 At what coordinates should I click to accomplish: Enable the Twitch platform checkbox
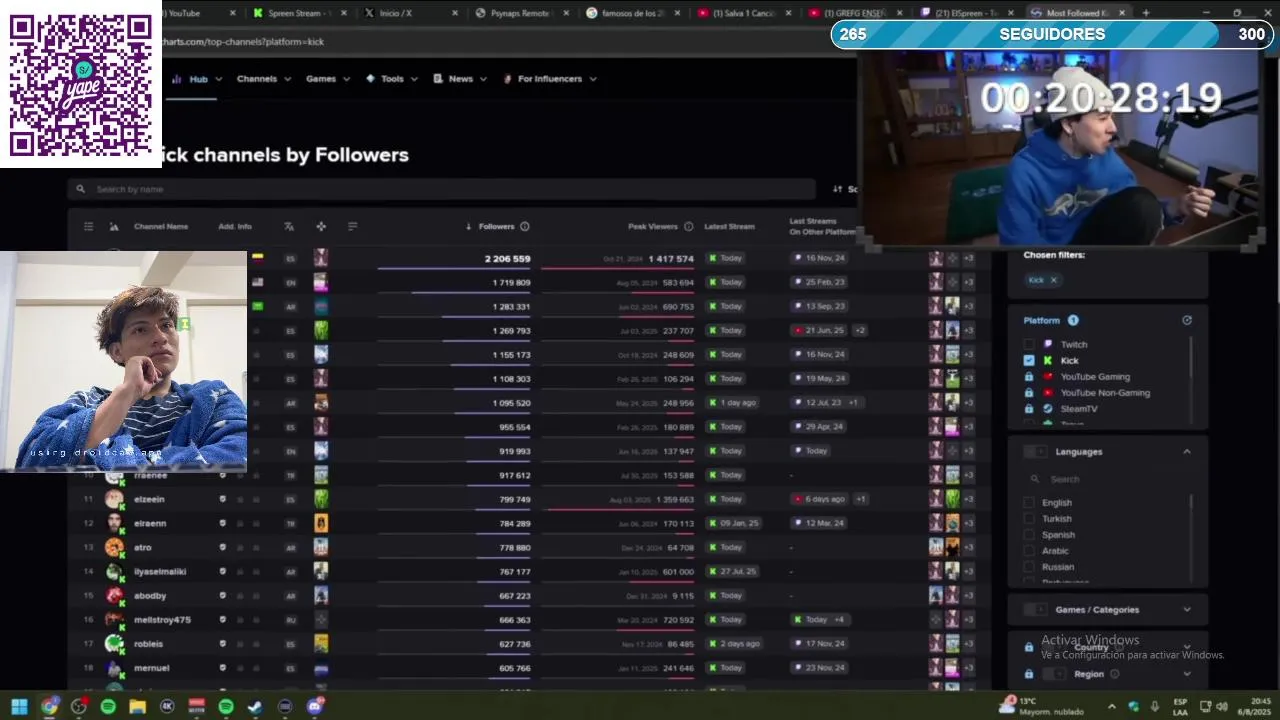pos(1029,344)
